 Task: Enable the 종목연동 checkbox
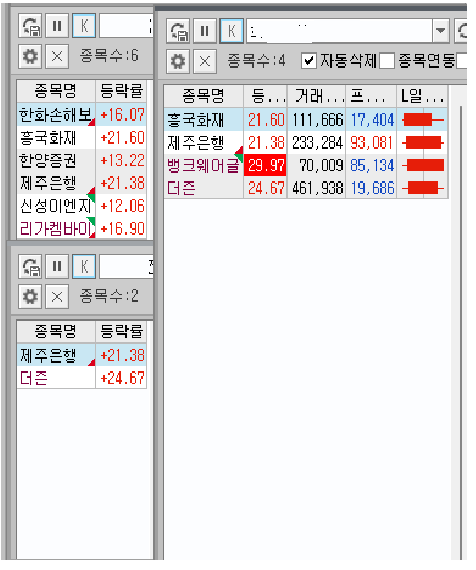387,61
